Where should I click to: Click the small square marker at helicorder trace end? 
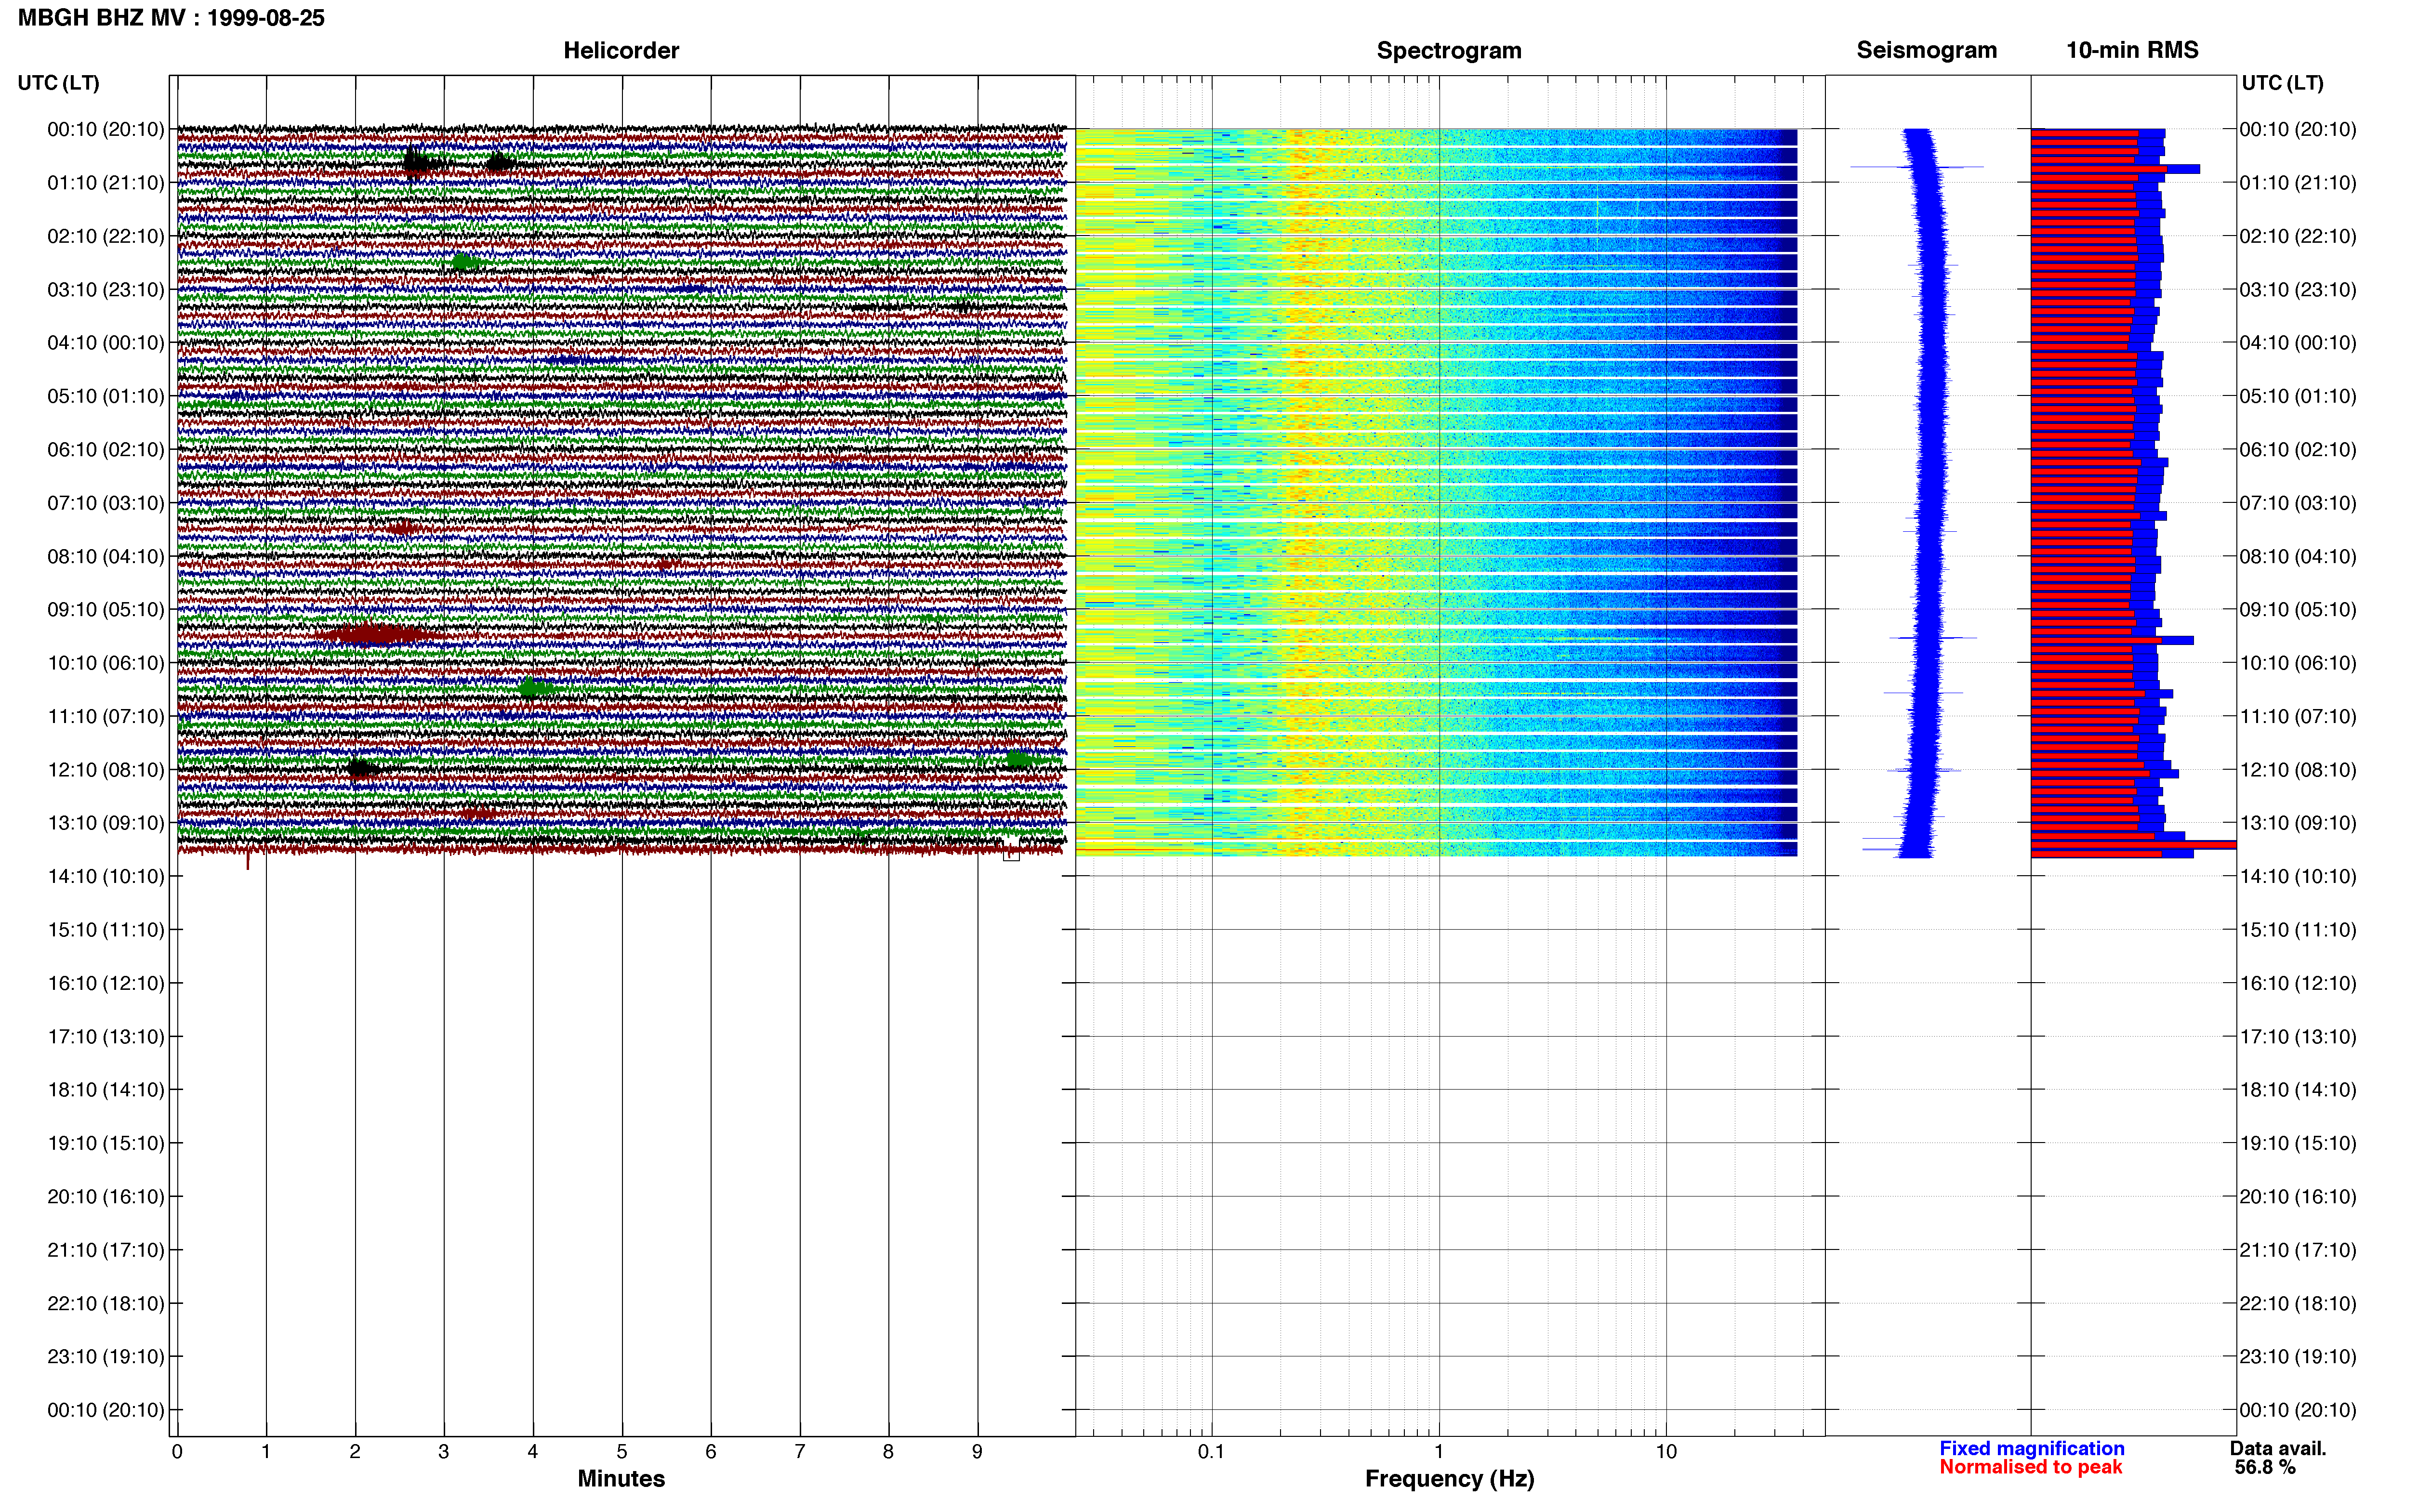click(1011, 853)
